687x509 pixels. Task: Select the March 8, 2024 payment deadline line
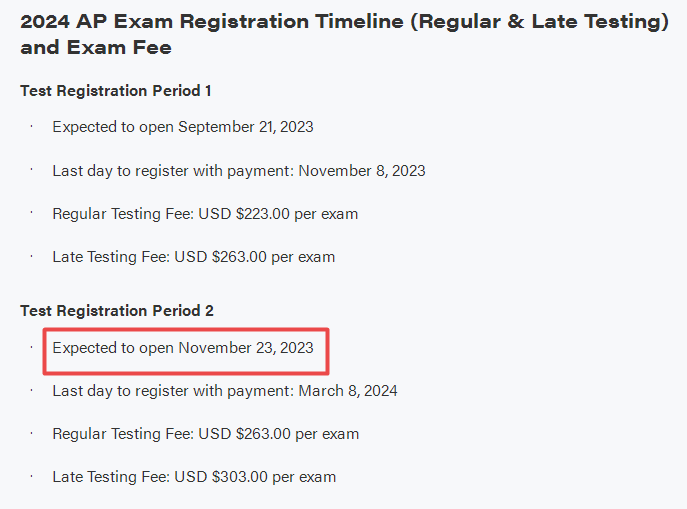coord(225,391)
